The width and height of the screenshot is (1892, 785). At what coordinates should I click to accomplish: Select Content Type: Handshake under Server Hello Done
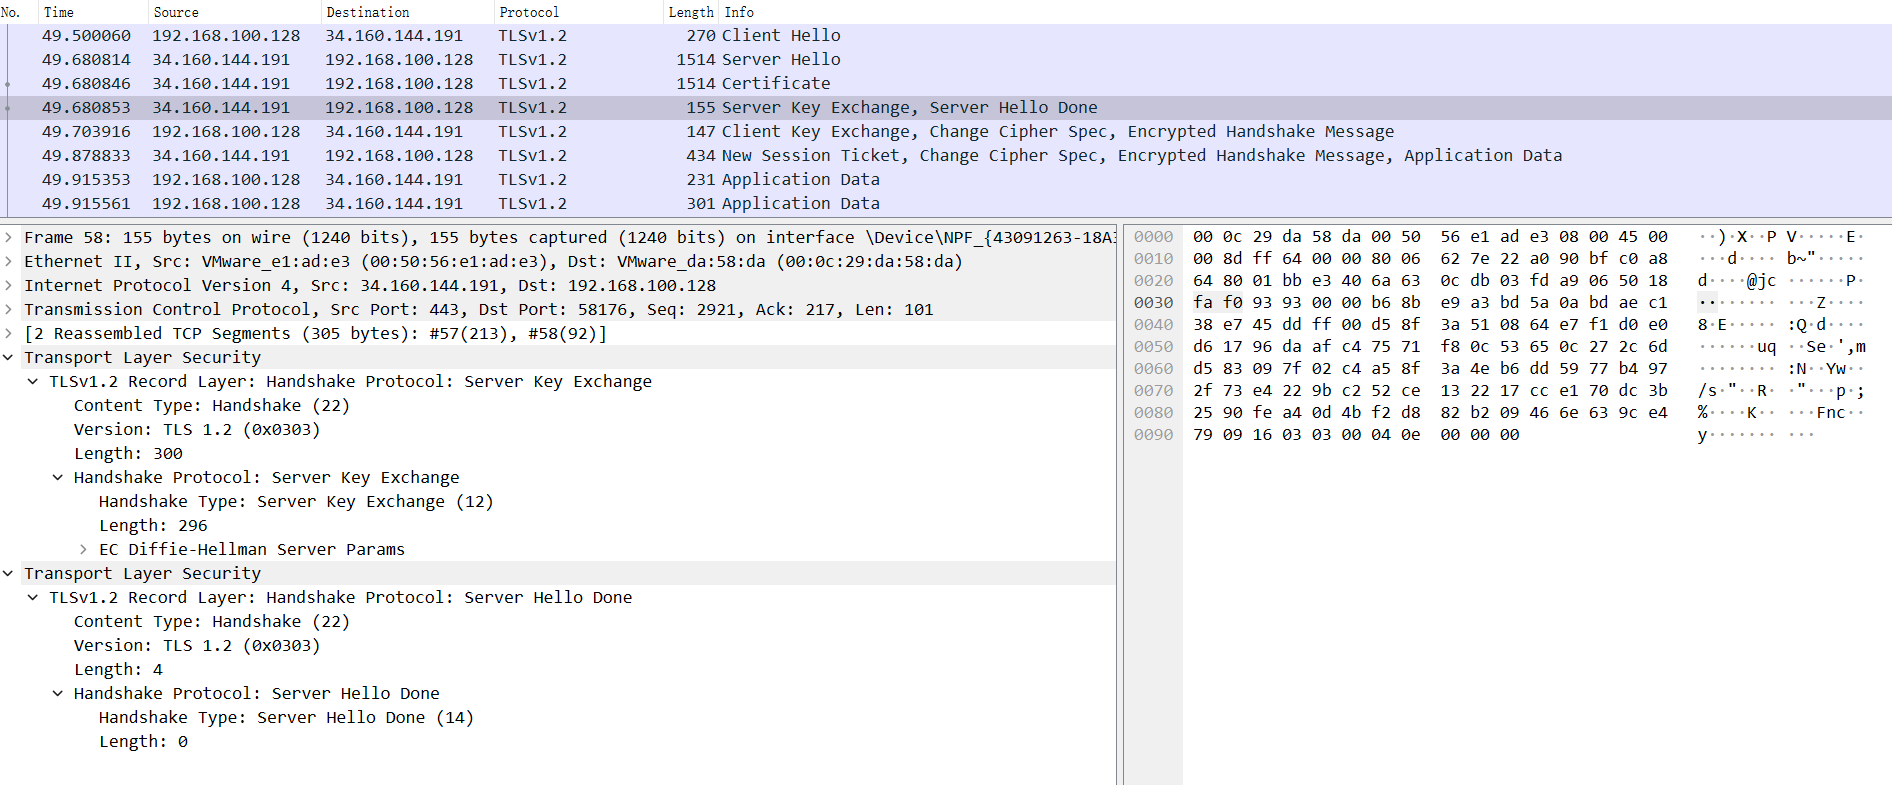(212, 622)
